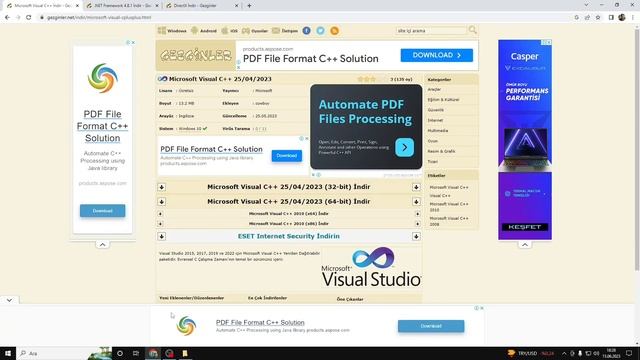Open the Araçlar category in sidebar
The width and height of the screenshot is (640, 360).
click(x=434, y=89)
